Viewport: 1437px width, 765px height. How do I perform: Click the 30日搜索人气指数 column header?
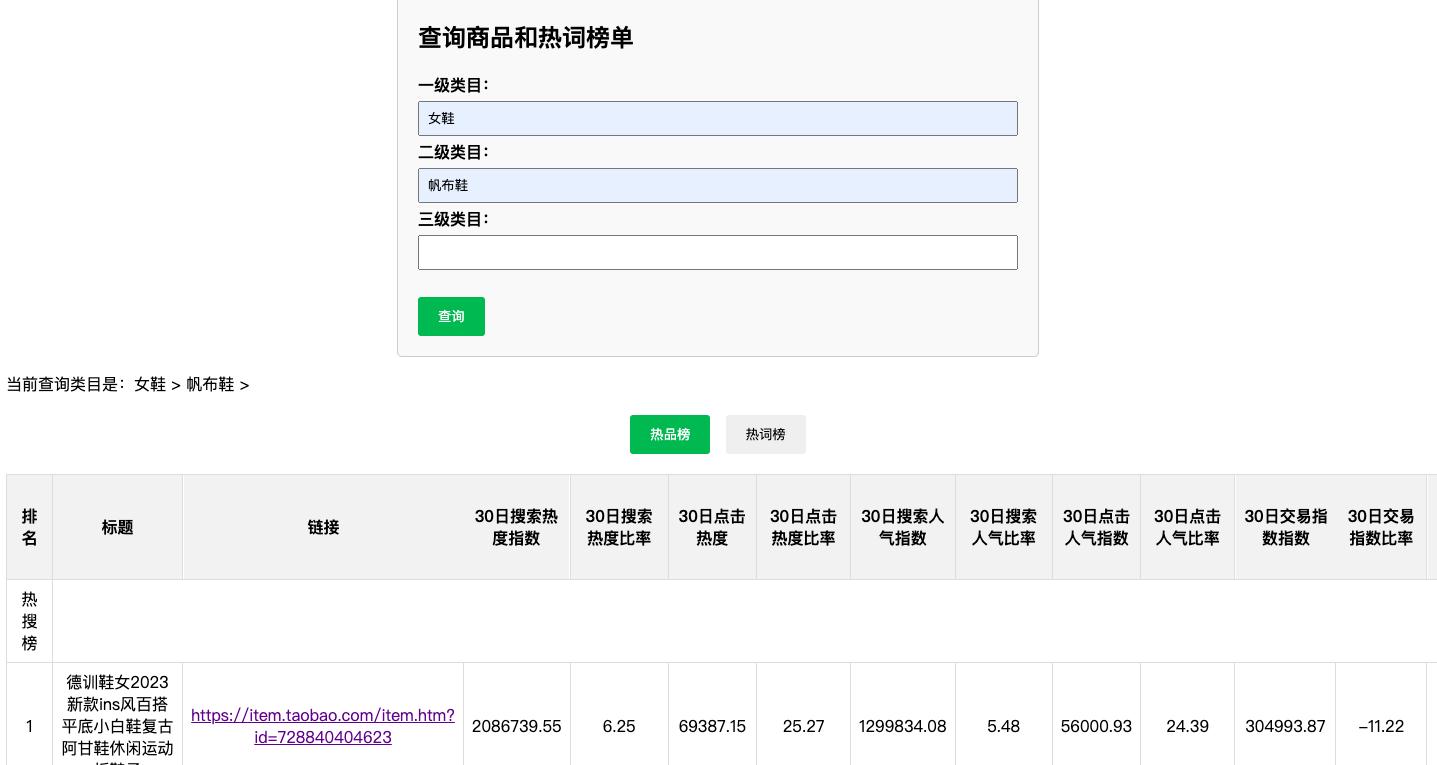[903, 527]
